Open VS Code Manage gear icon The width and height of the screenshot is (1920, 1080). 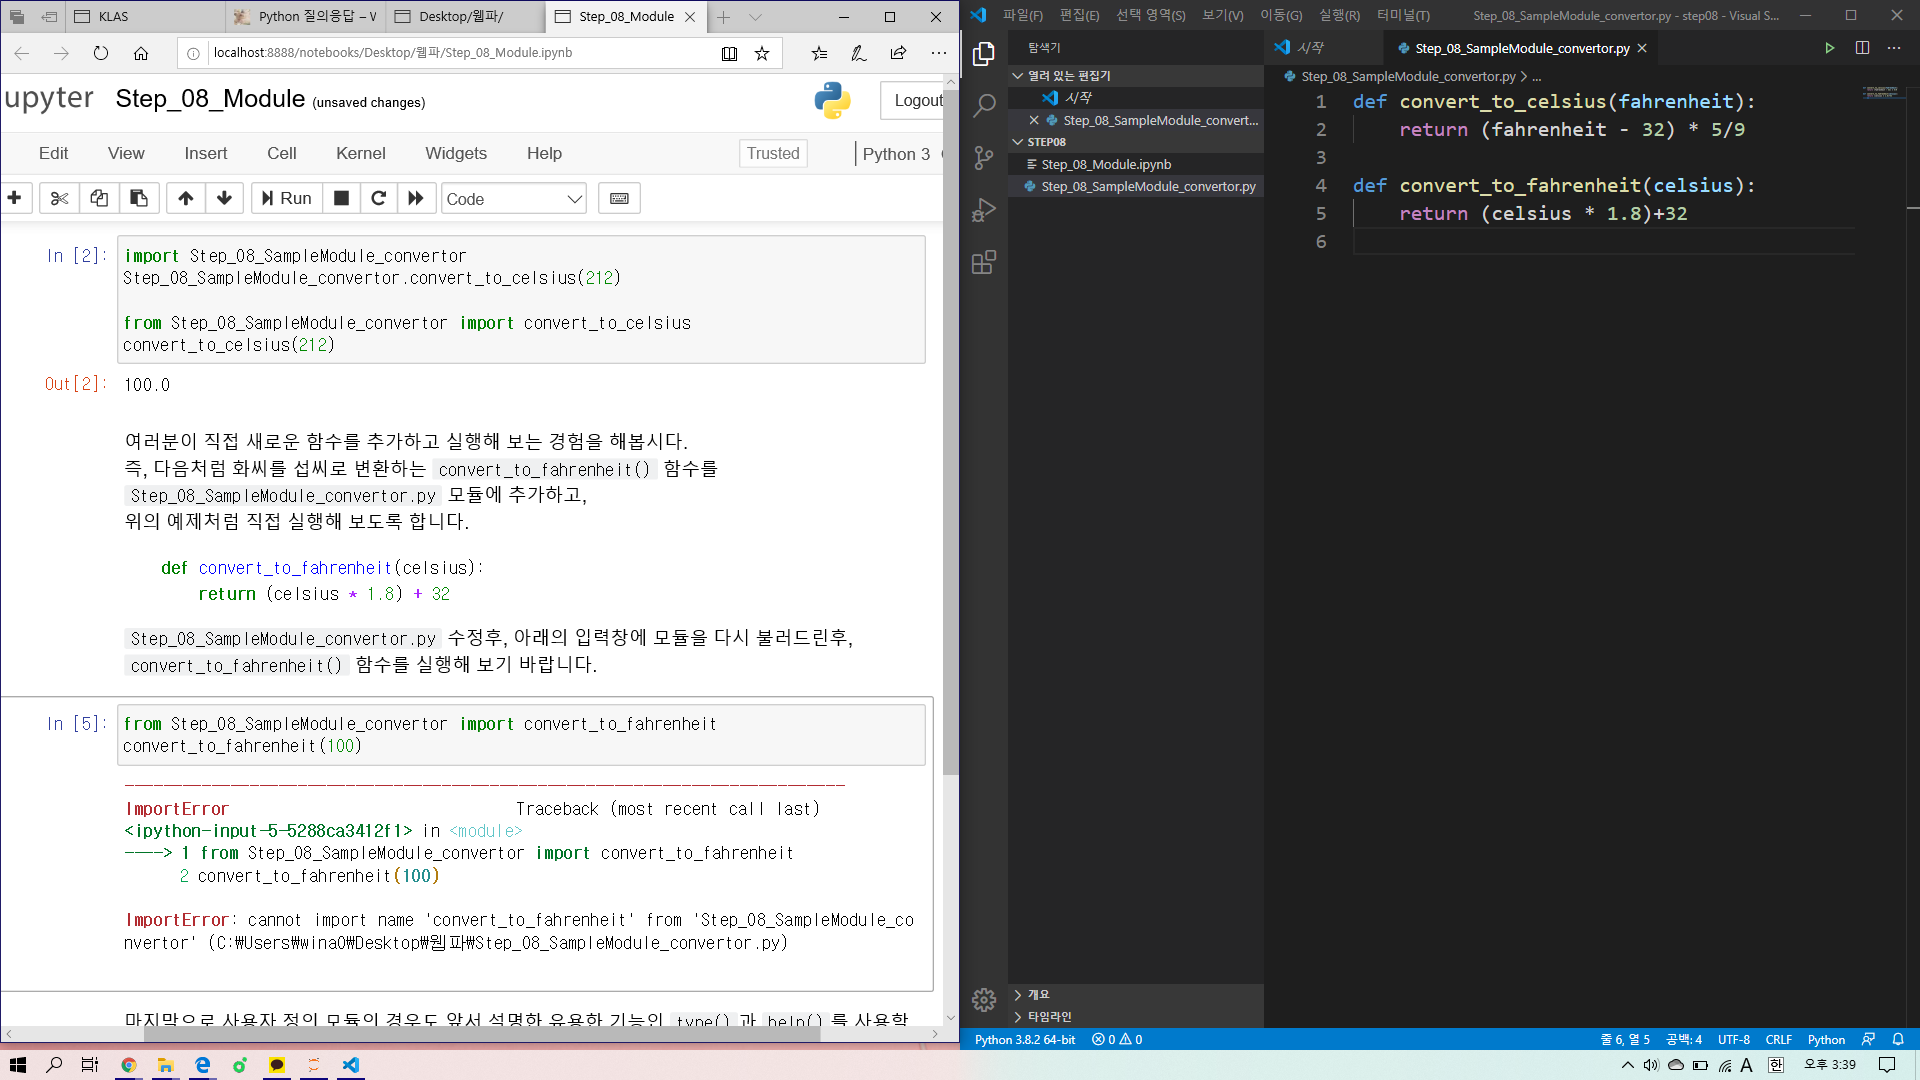pos(984,999)
